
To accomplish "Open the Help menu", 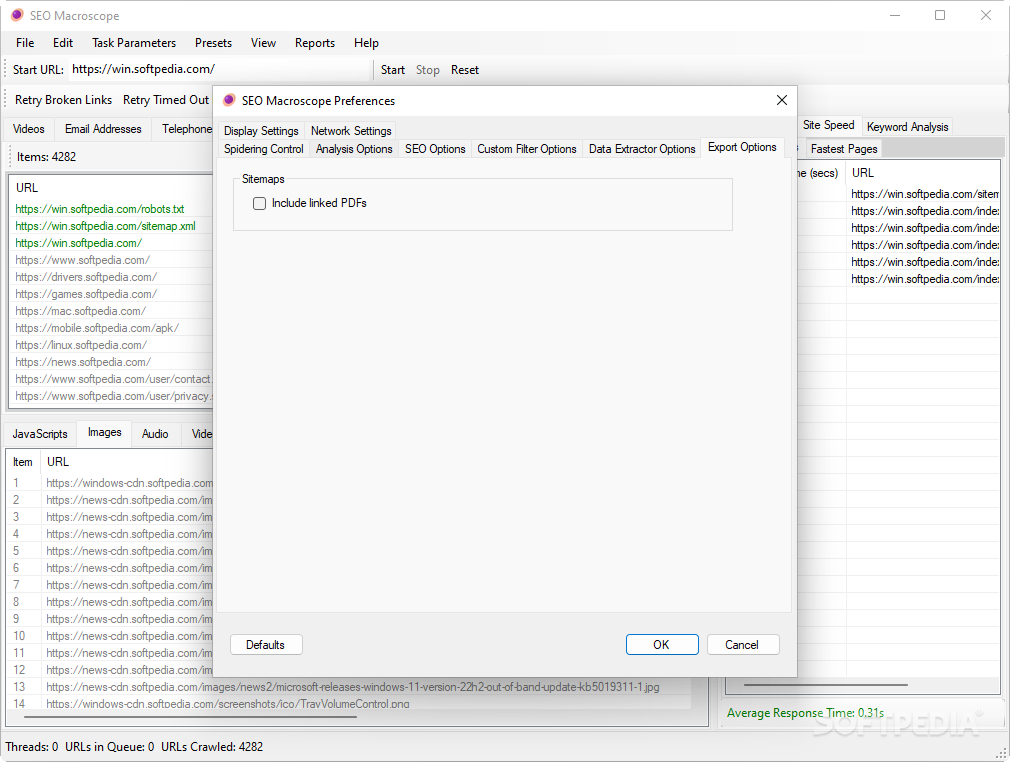I will [366, 43].
